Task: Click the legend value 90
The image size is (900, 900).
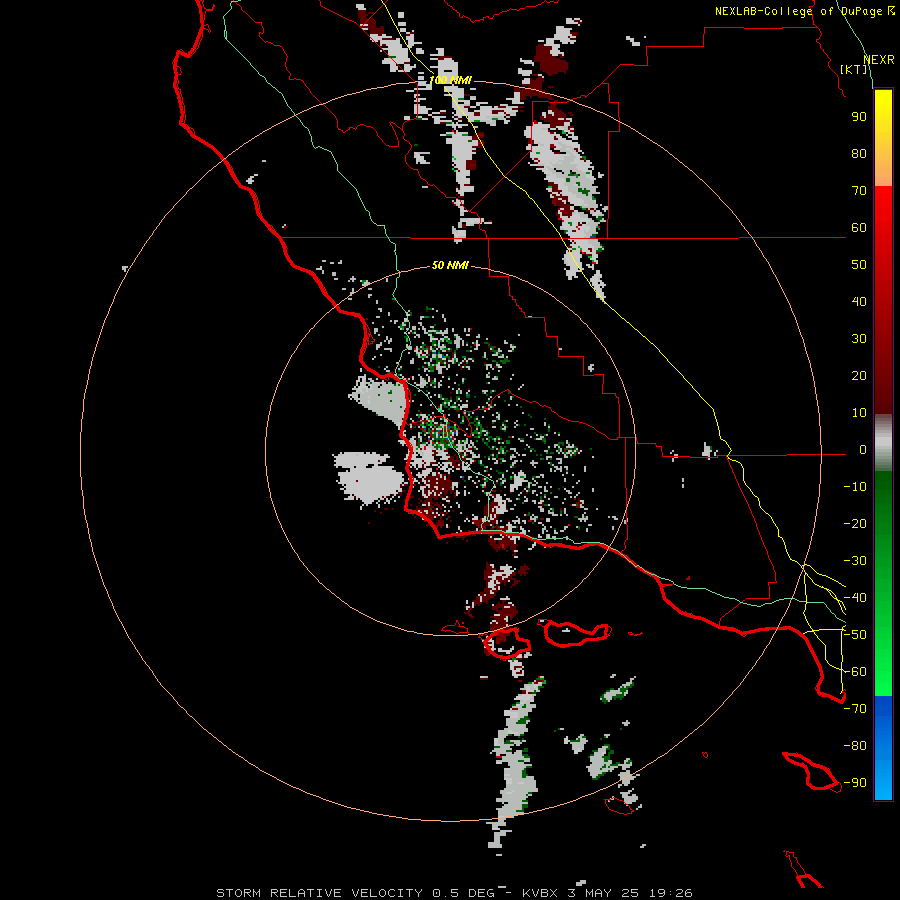Action: [859, 117]
